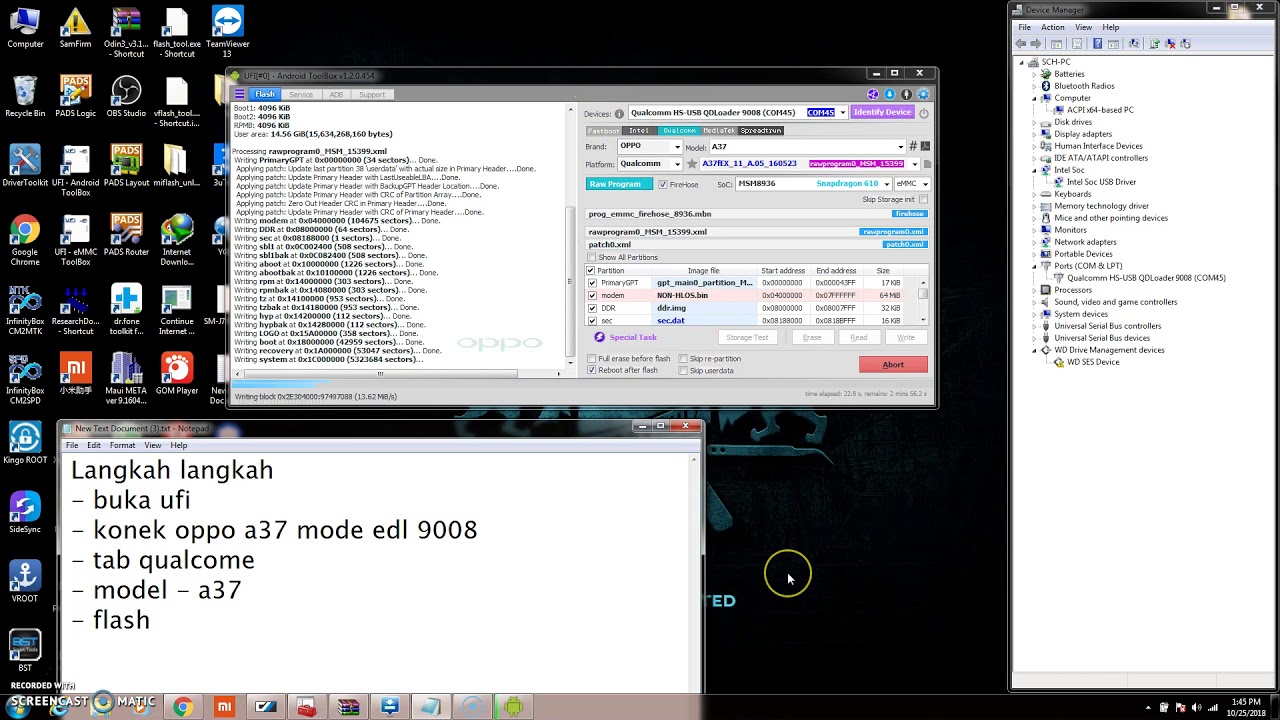This screenshot has height=720, width=1280.
Task: Click the folder icon beside firmware dropdown
Action: point(926,164)
